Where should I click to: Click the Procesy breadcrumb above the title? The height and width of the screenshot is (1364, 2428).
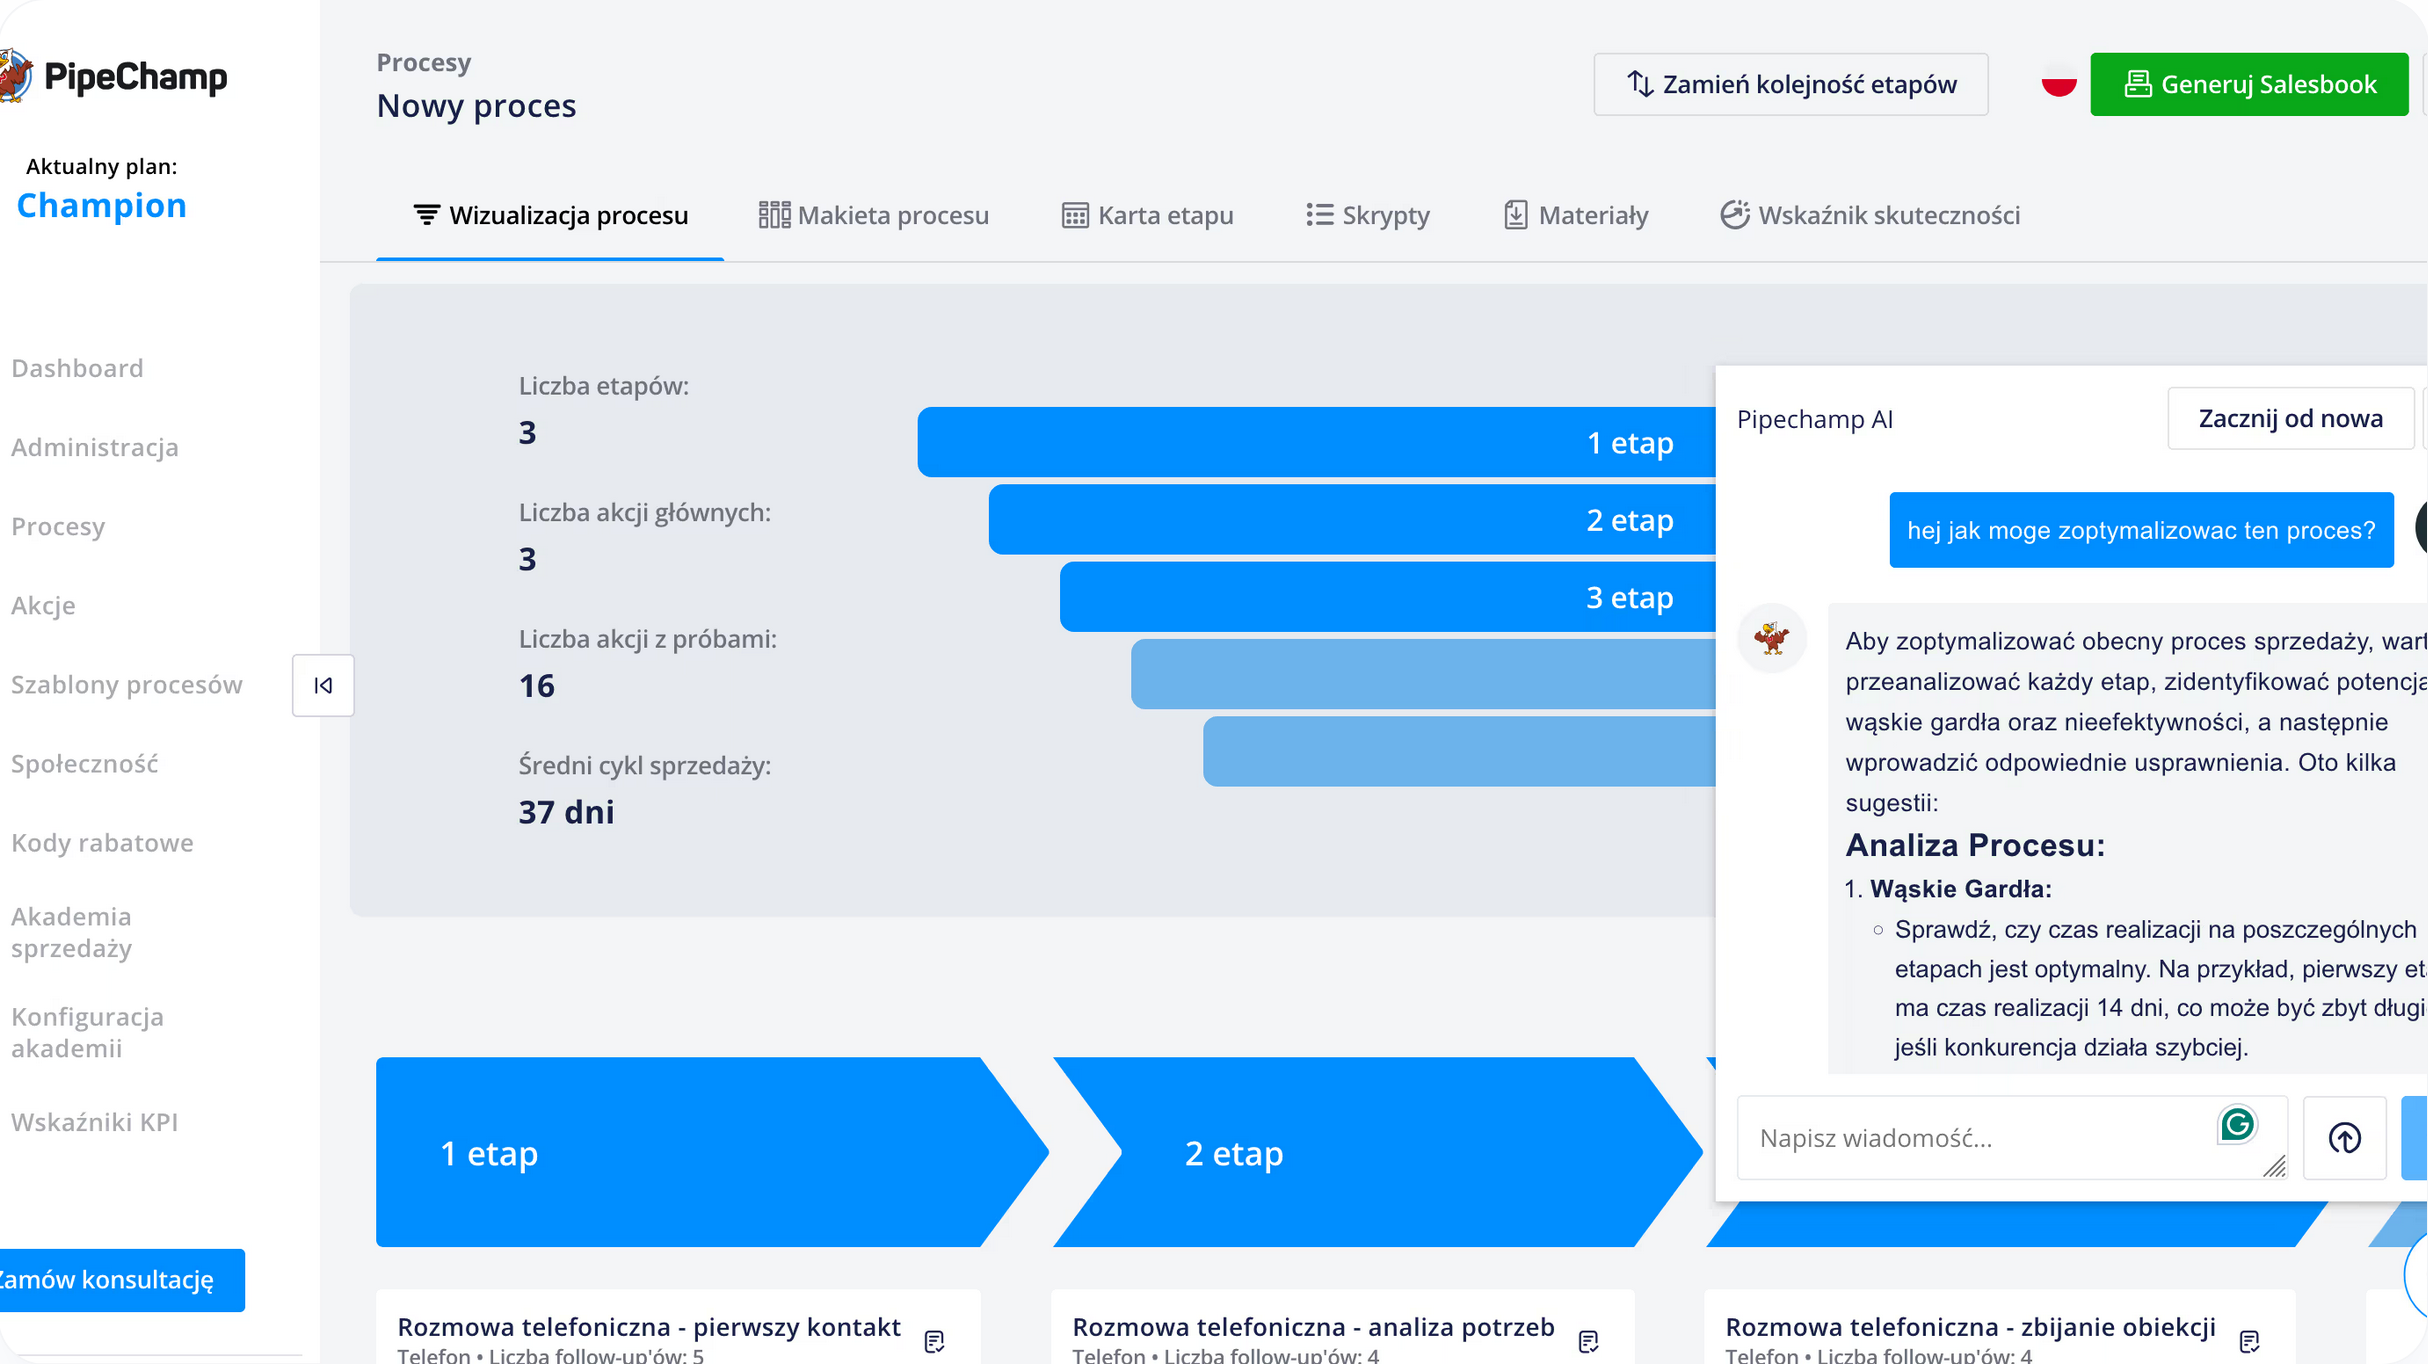click(x=424, y=62)
